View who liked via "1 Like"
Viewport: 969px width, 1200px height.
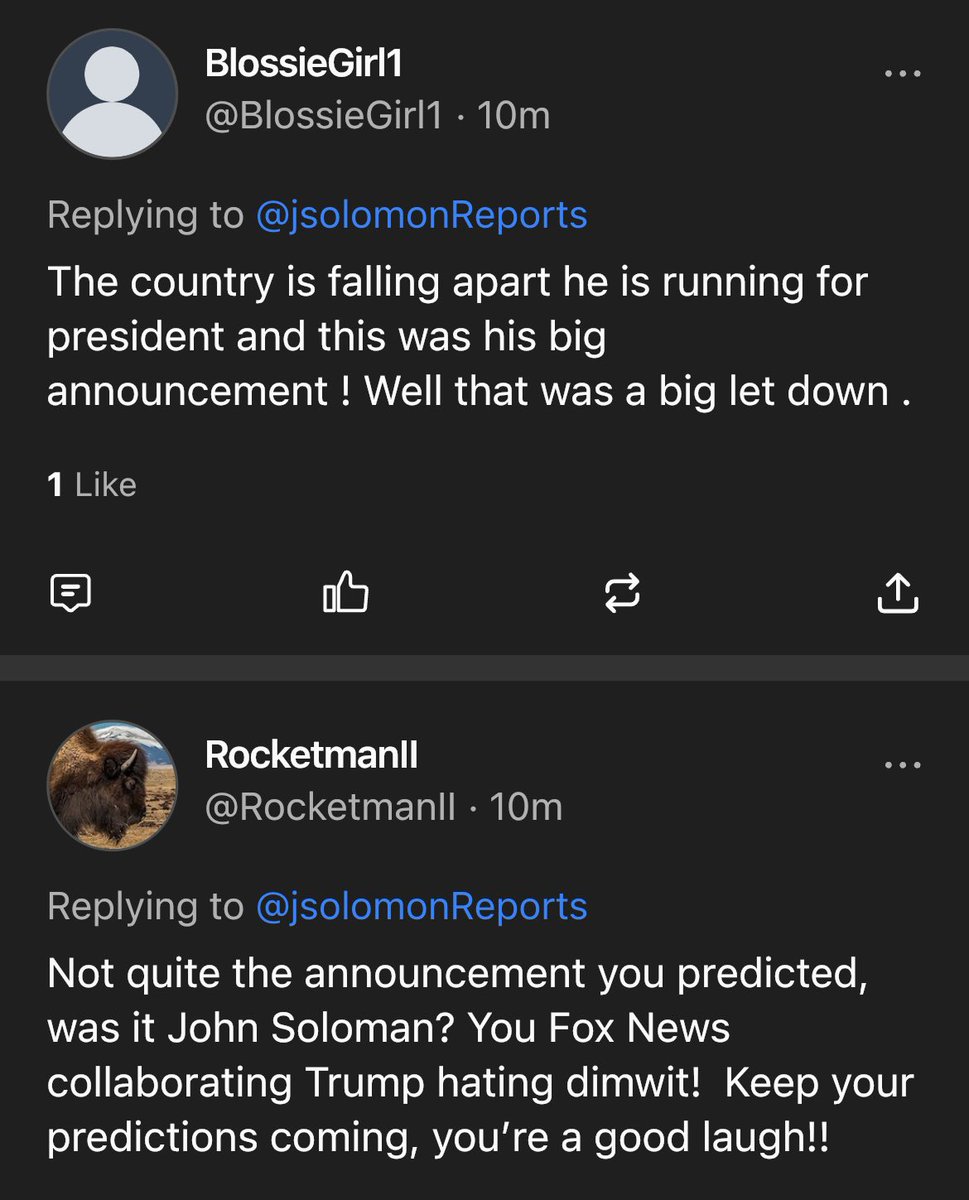click(x=92, y=485)
